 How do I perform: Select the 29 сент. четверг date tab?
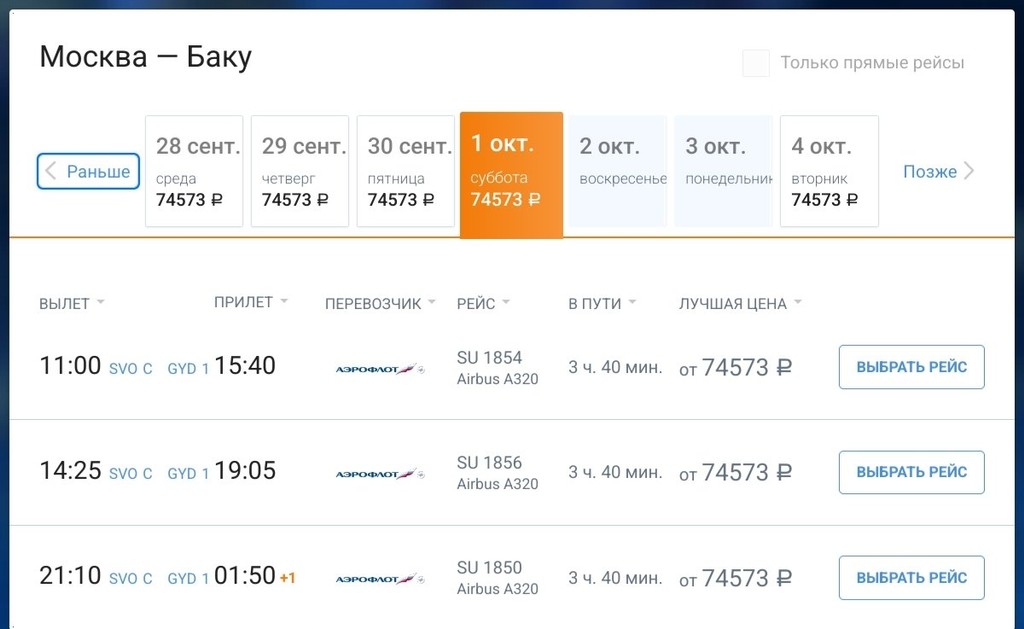(300, 171)
